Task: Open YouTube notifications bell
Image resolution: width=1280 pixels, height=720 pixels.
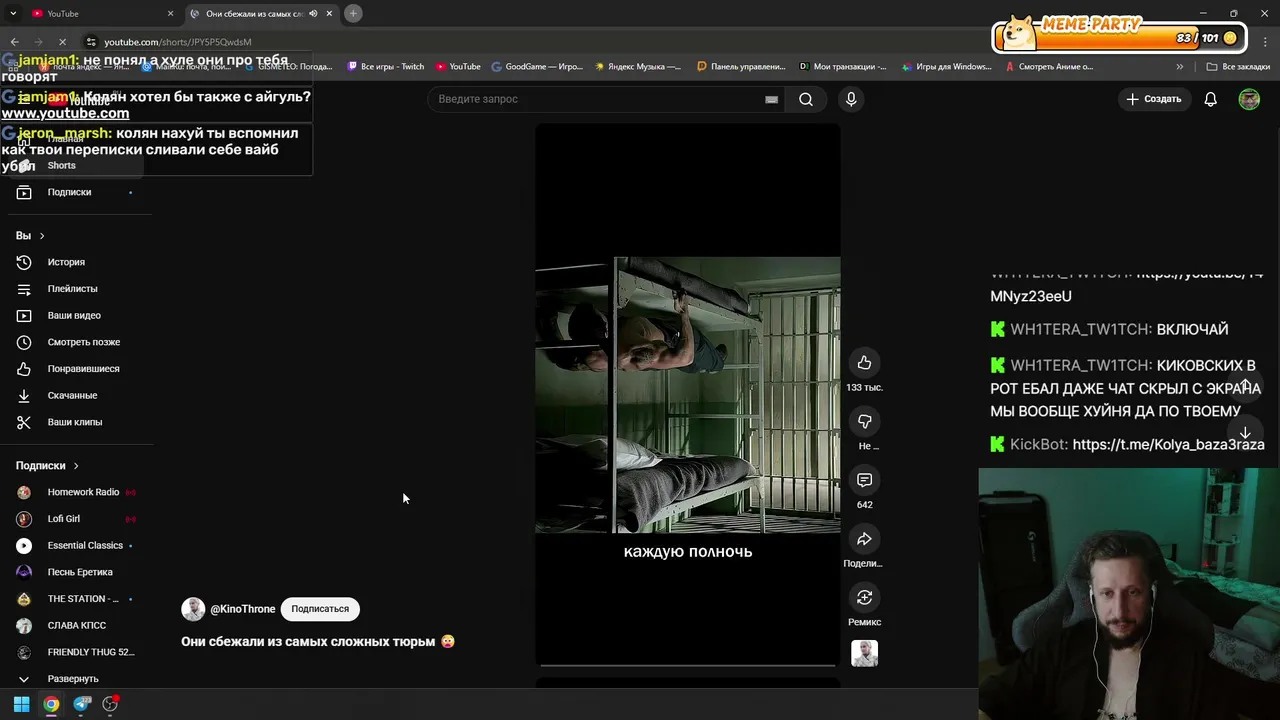Action: pos(1210,99)
